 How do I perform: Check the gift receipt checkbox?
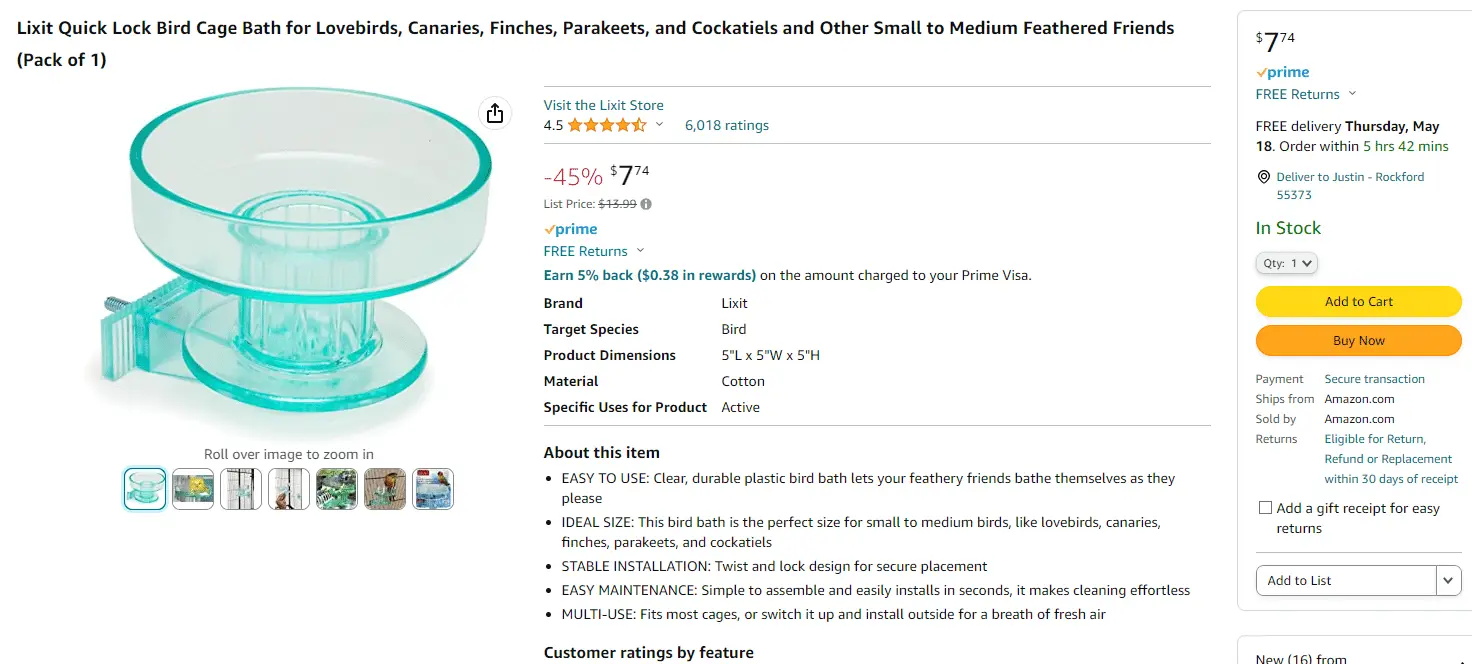(1265, 508)
